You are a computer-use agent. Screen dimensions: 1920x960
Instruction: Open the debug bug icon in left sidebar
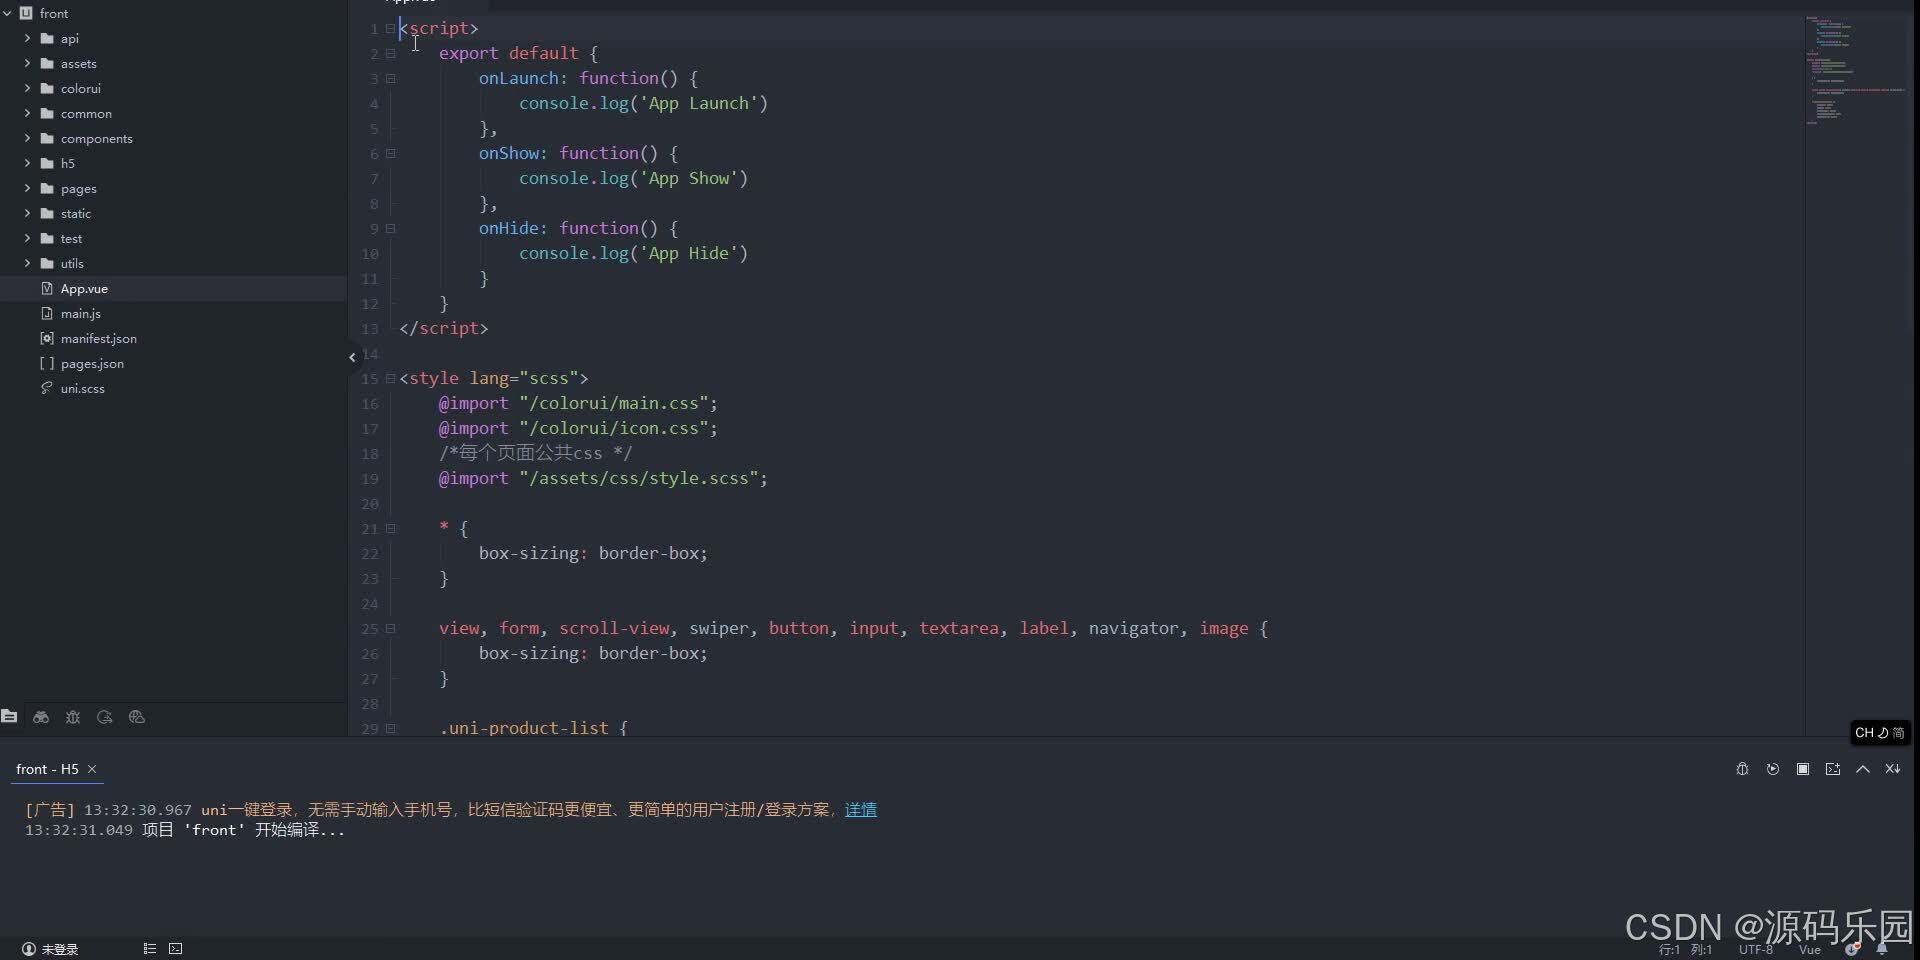73,717
